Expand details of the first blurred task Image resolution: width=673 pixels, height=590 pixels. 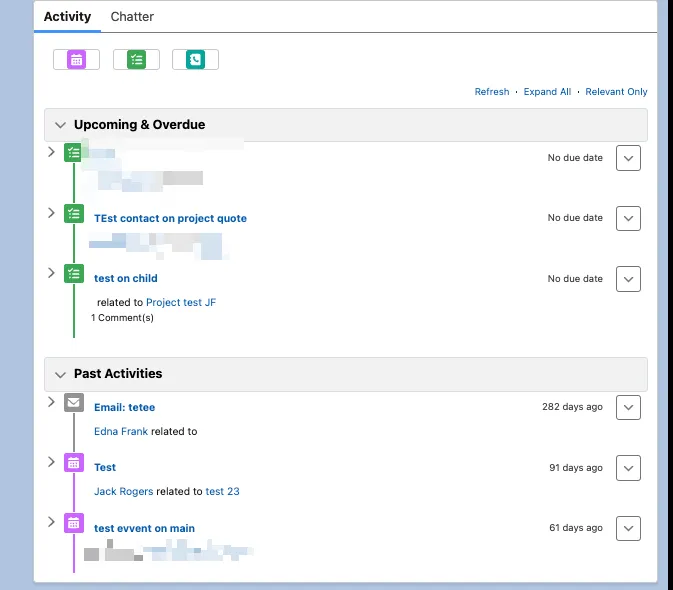click(x=51, y=152)
